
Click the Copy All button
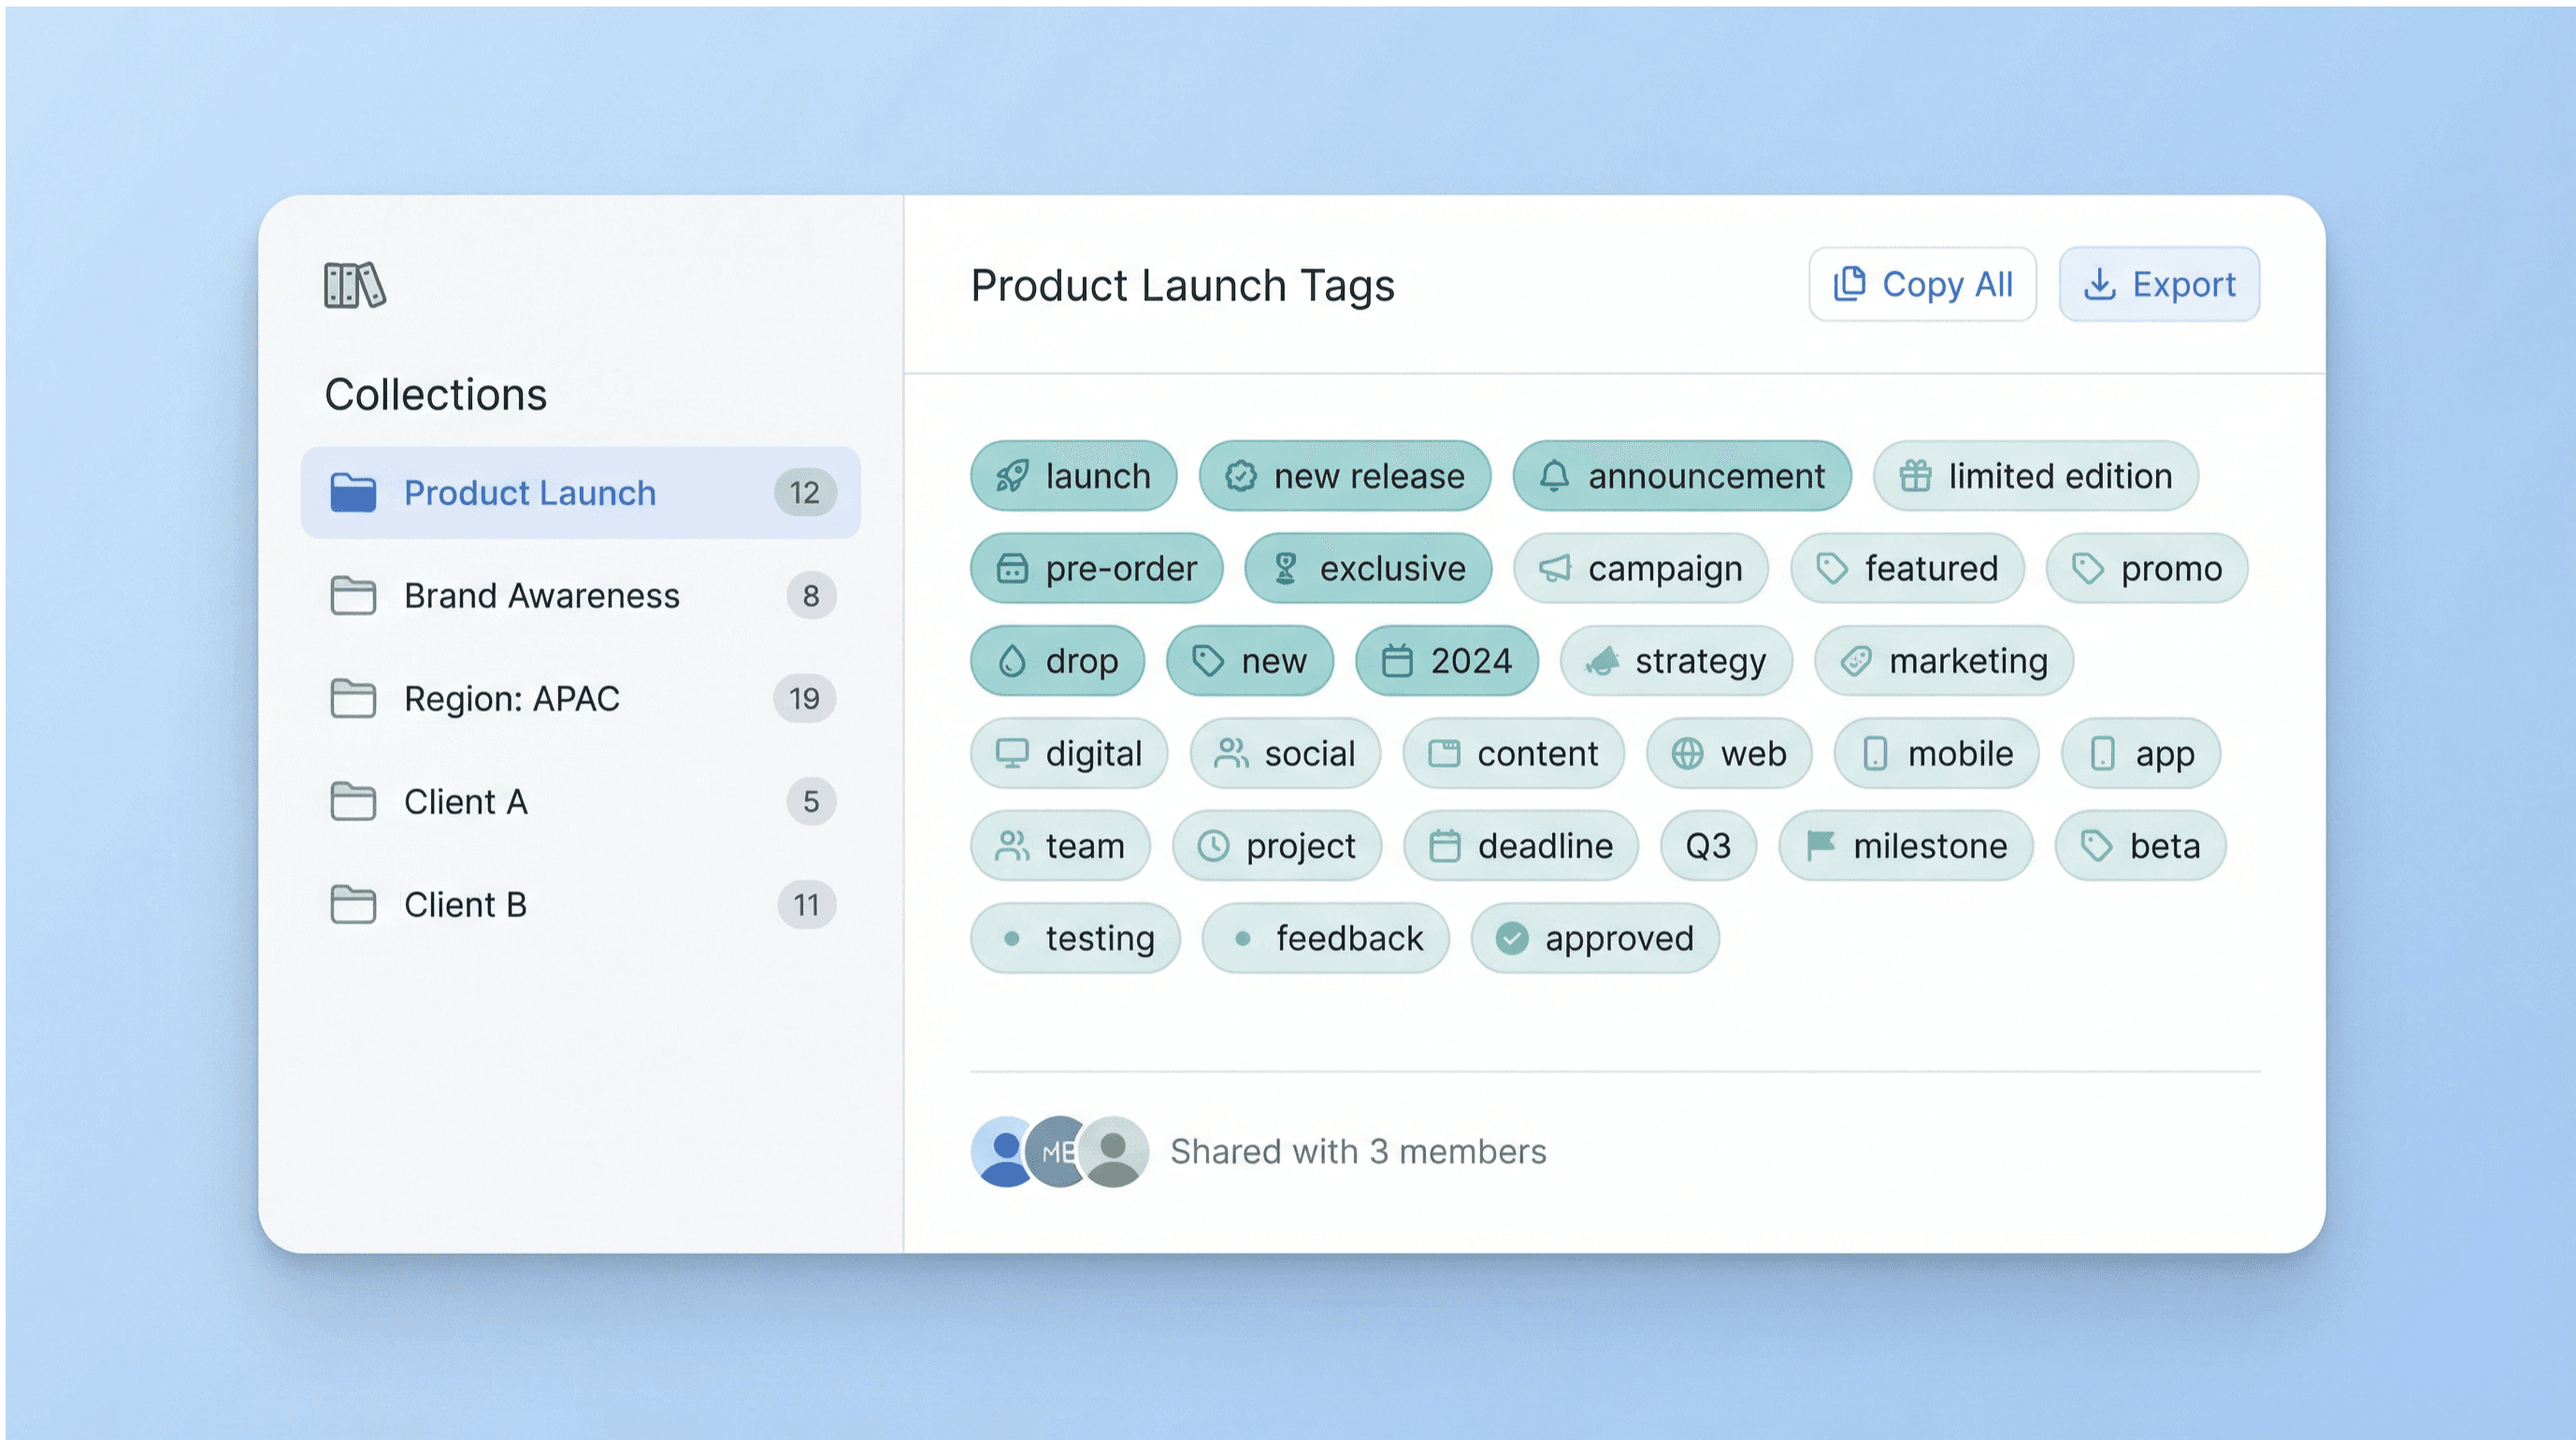1921,285
